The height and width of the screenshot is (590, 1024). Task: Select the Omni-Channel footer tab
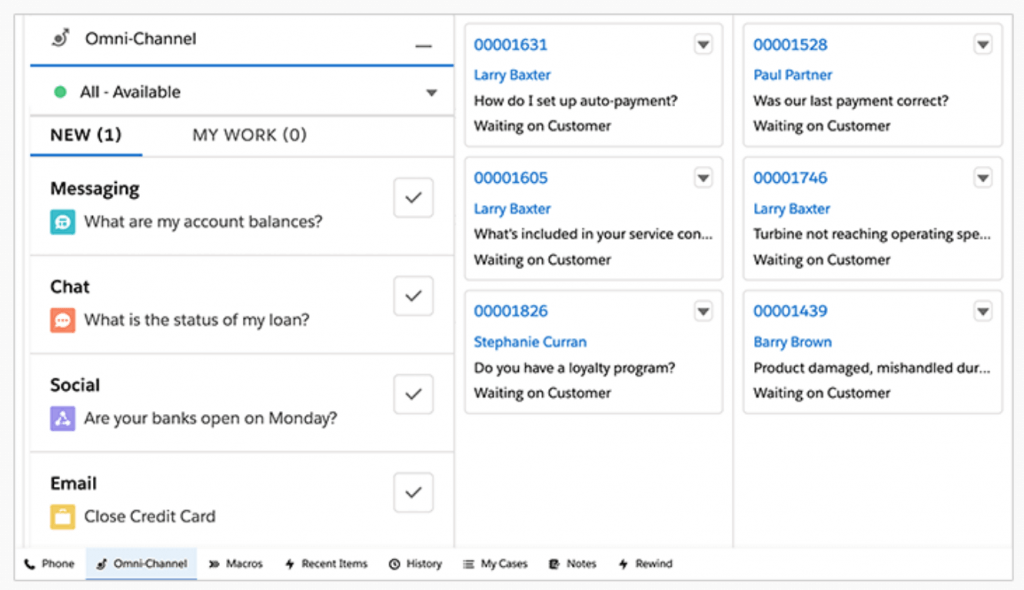coord(140,563)
